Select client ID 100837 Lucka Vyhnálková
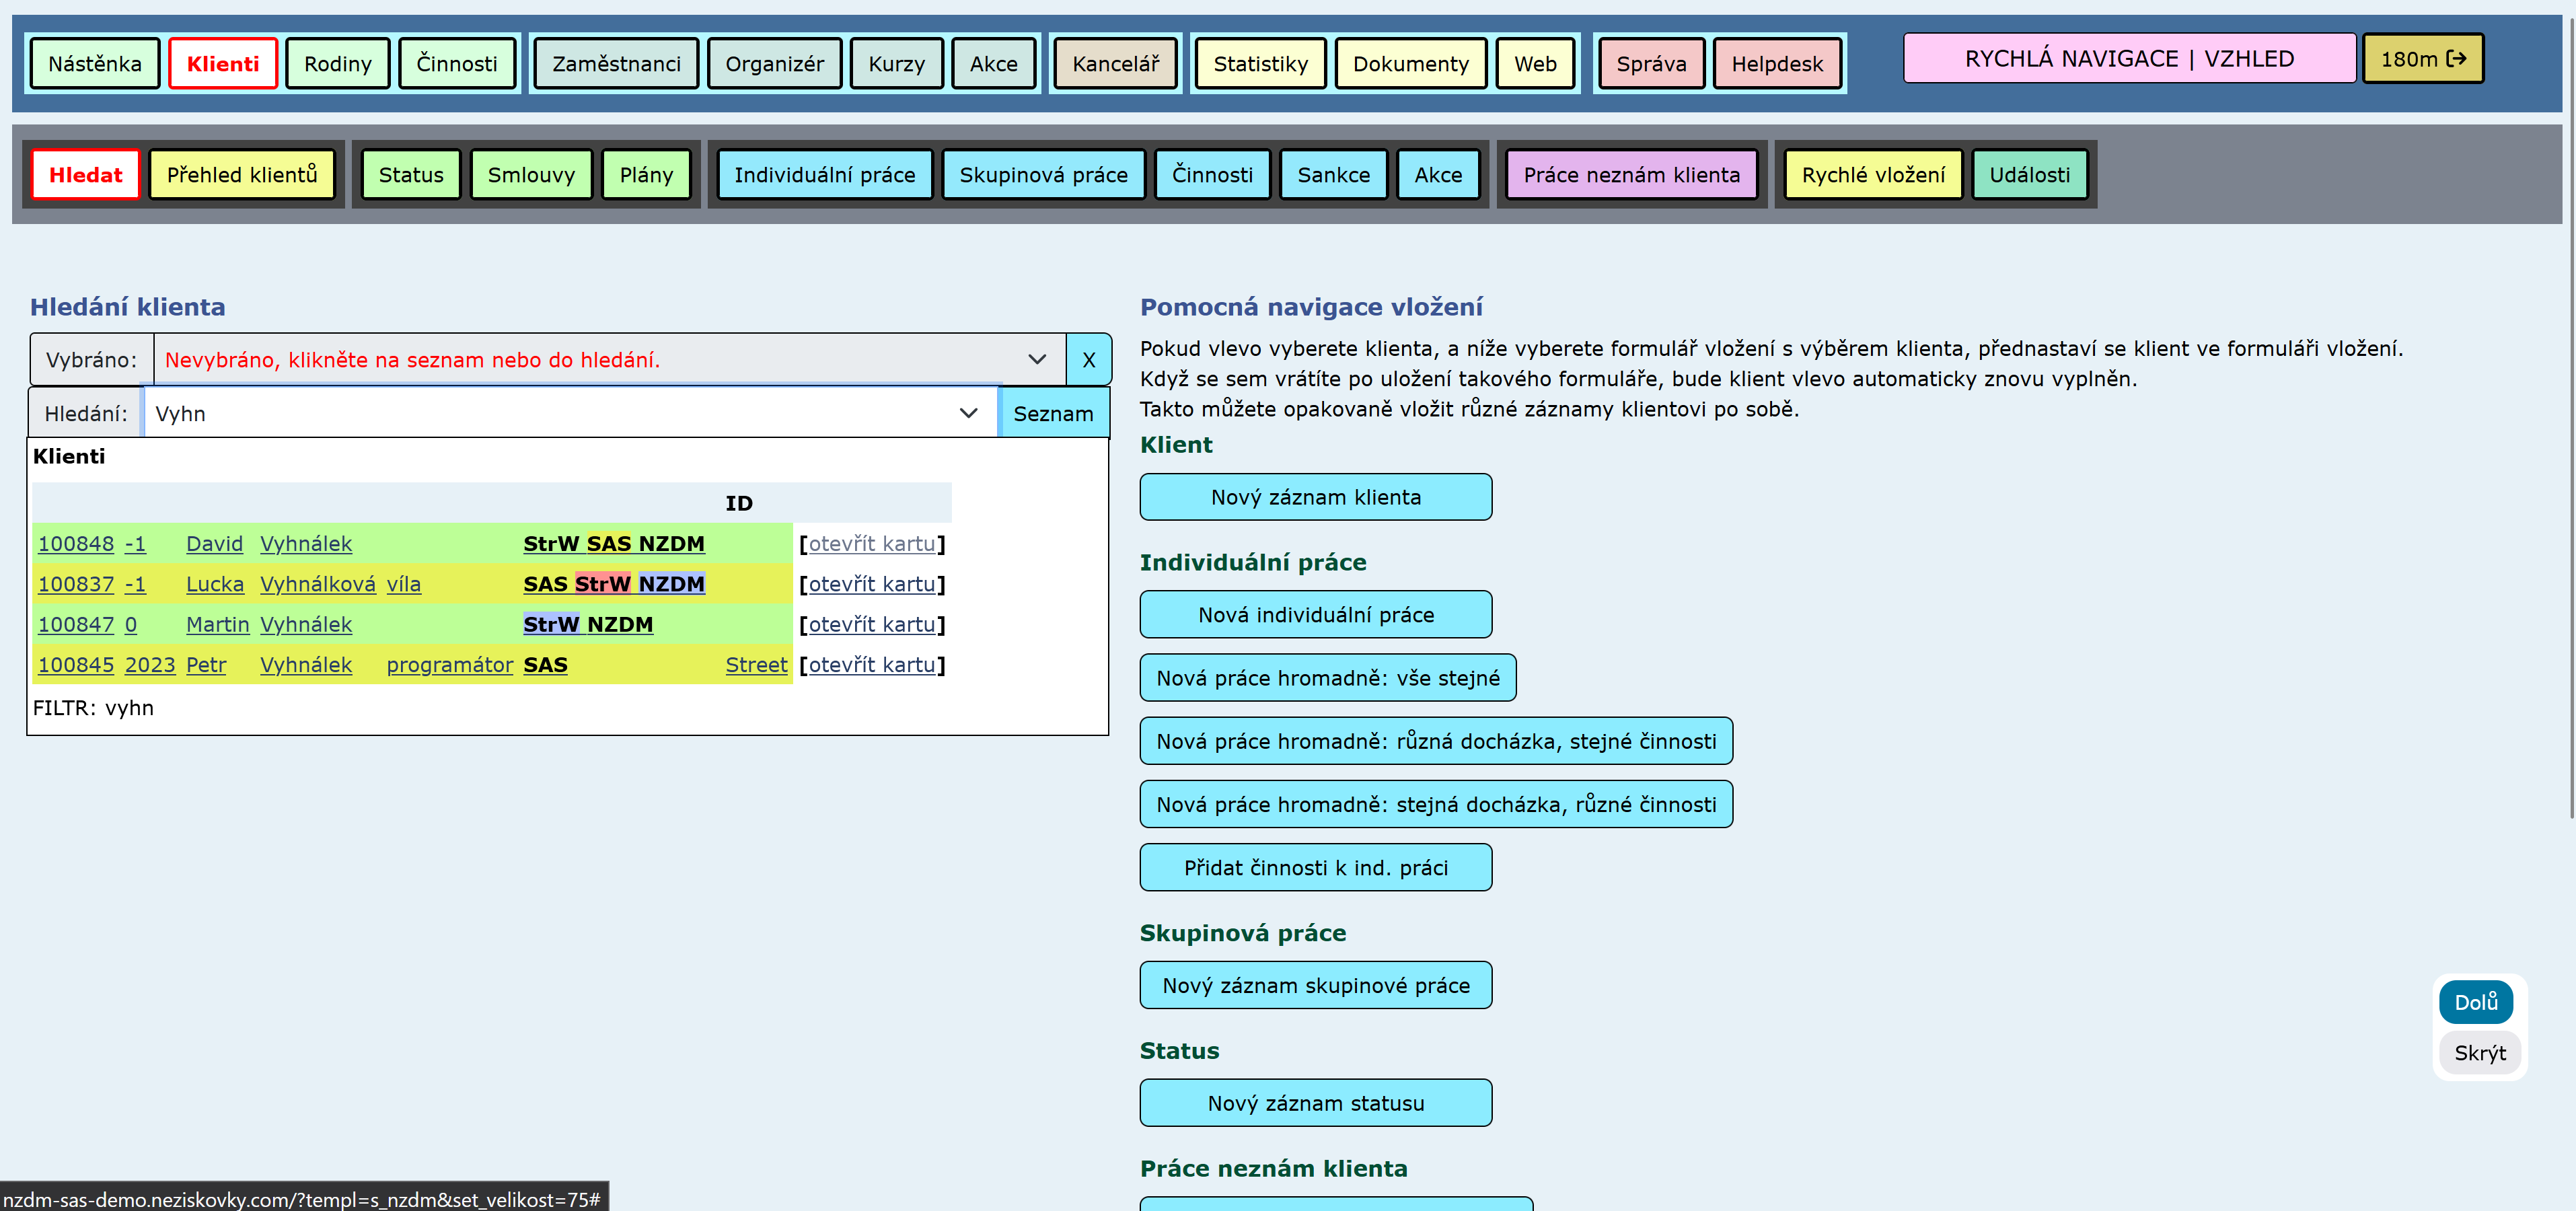 pyautogui.click(x=76, y=584)
